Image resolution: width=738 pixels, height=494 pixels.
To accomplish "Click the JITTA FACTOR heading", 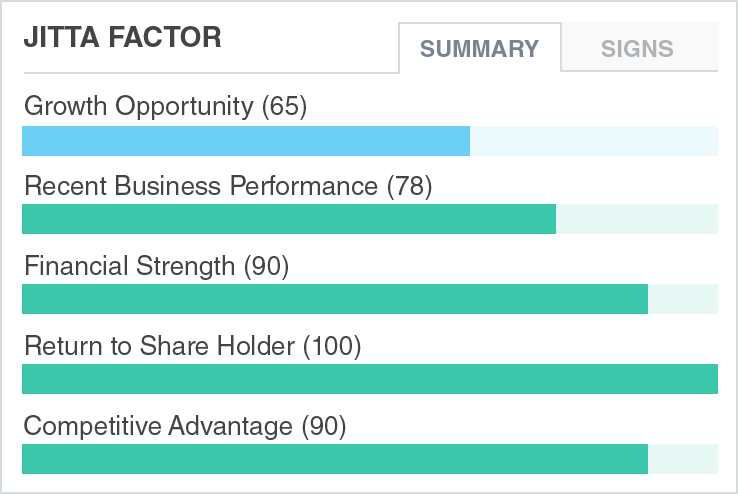I will [122, 37].
